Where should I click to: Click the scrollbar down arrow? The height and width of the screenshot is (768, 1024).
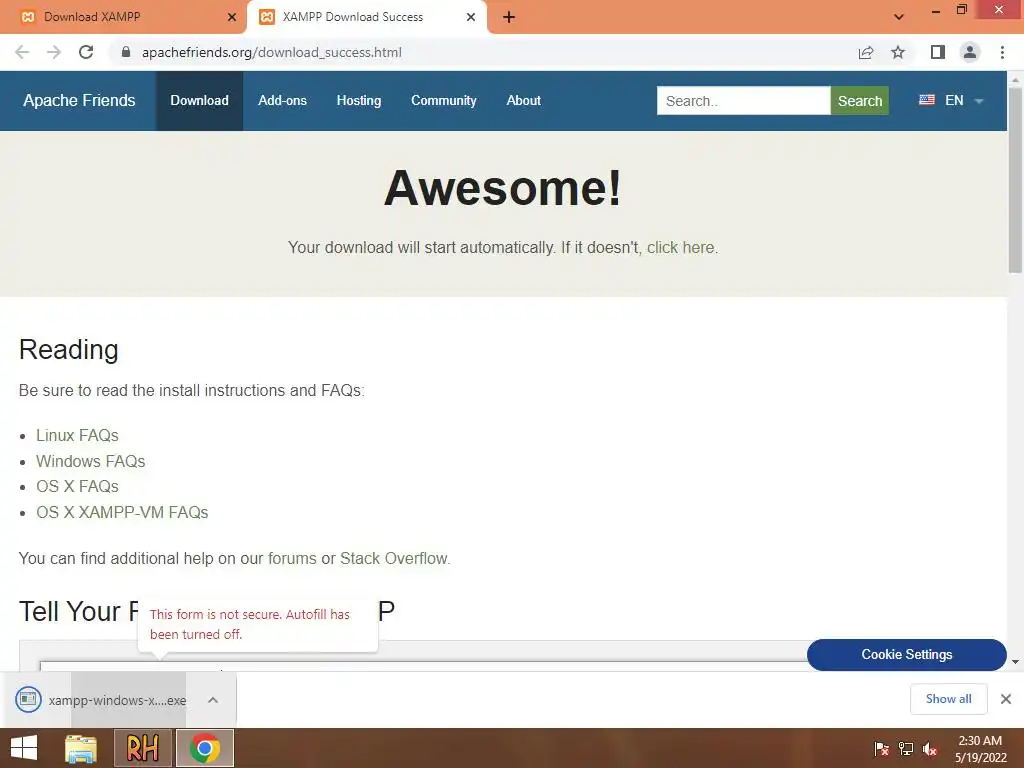click(1015, 662)
